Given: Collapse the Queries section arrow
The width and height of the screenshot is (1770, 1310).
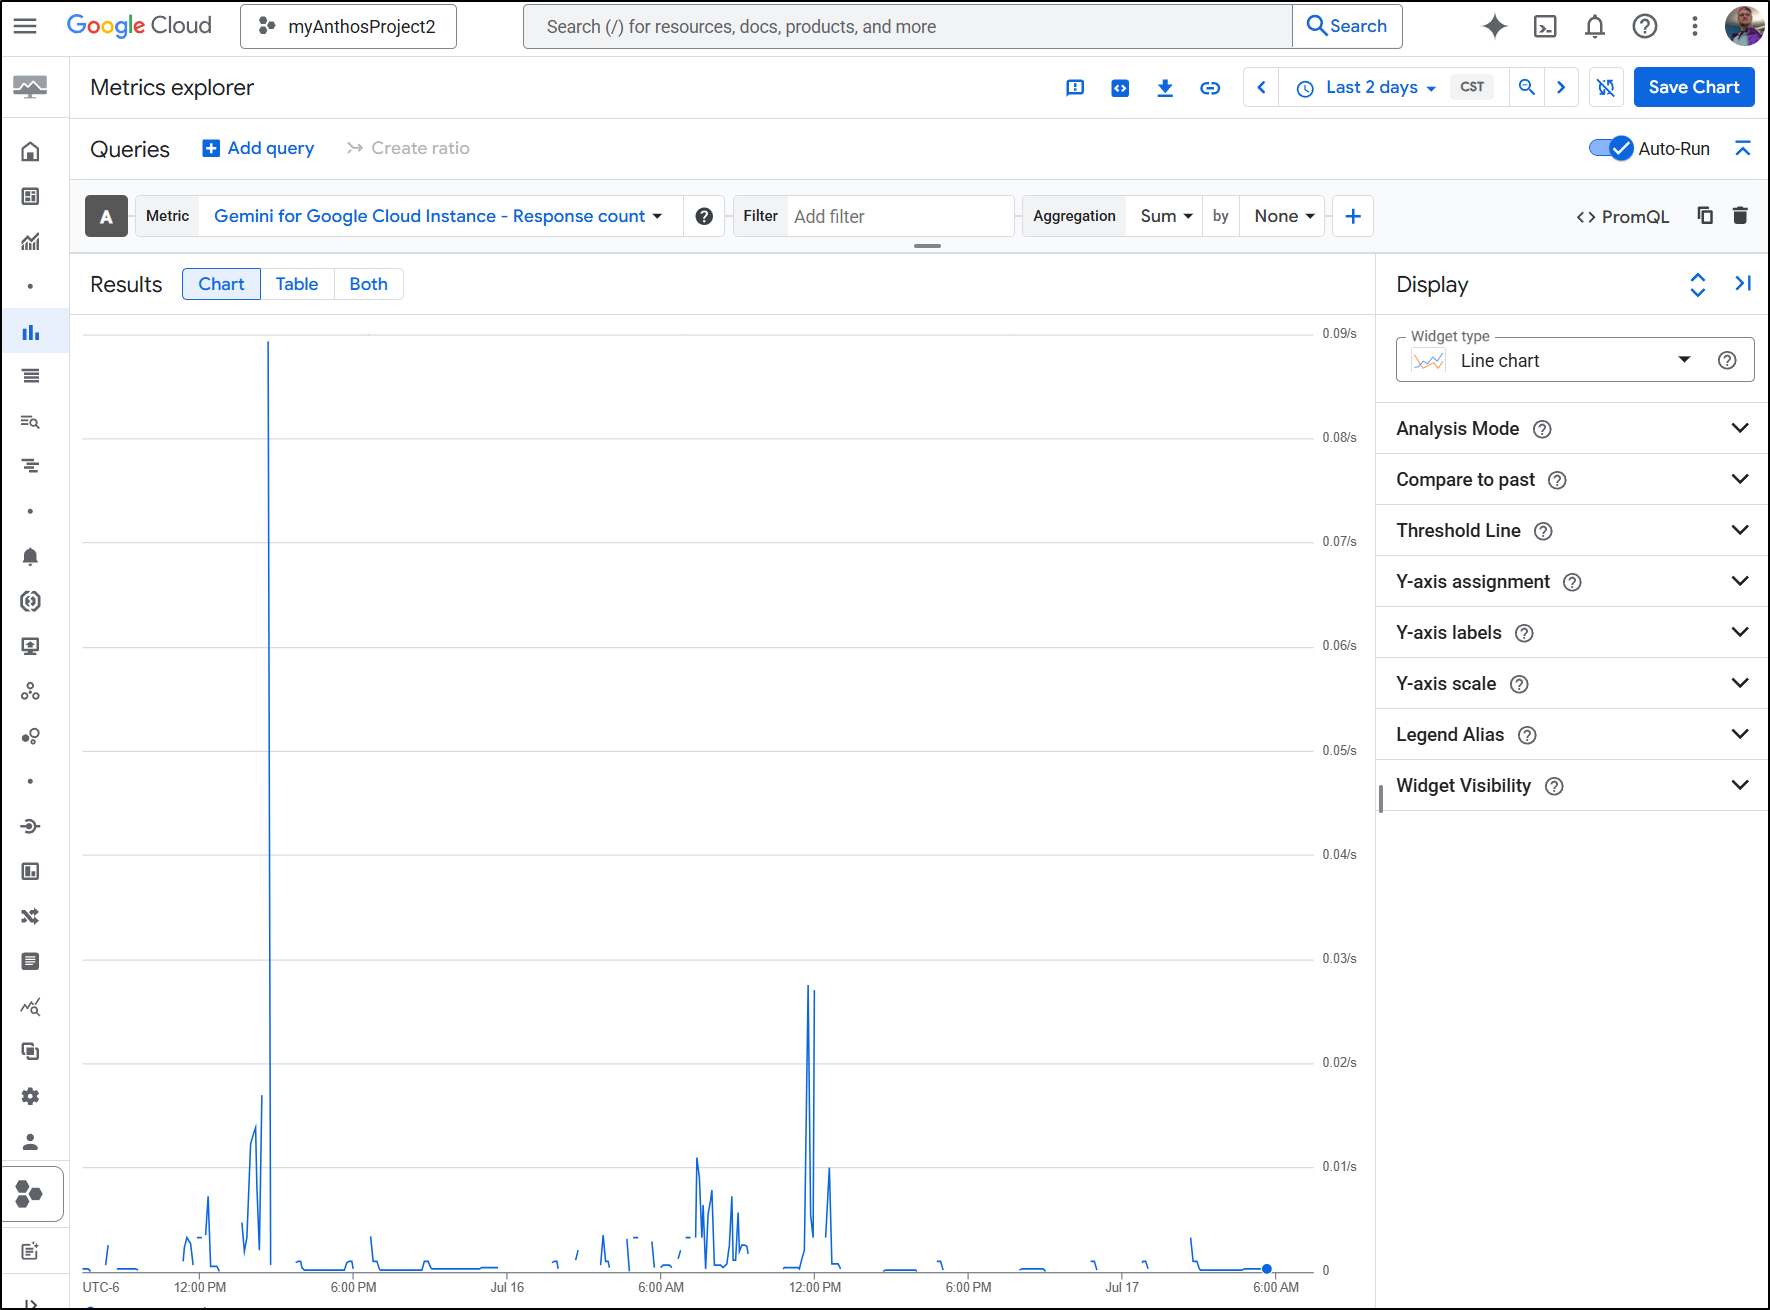Looking at the screenshot, I should [x=1743, y=149].
